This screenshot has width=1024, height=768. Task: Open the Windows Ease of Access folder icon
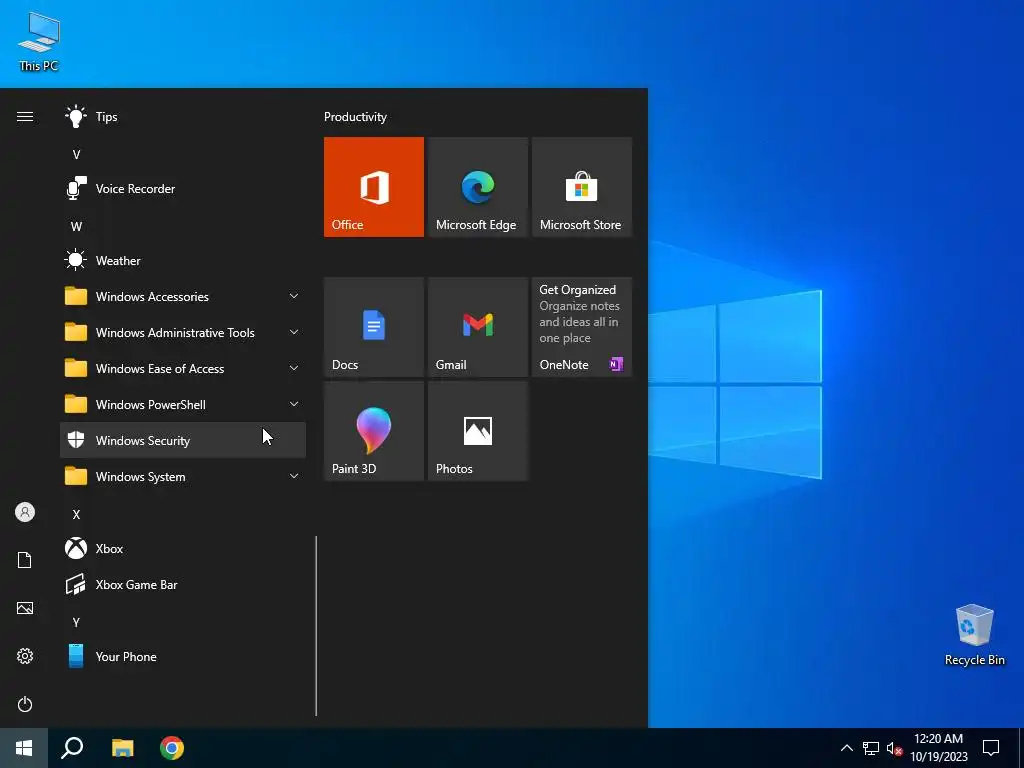(x=76, y=368)
